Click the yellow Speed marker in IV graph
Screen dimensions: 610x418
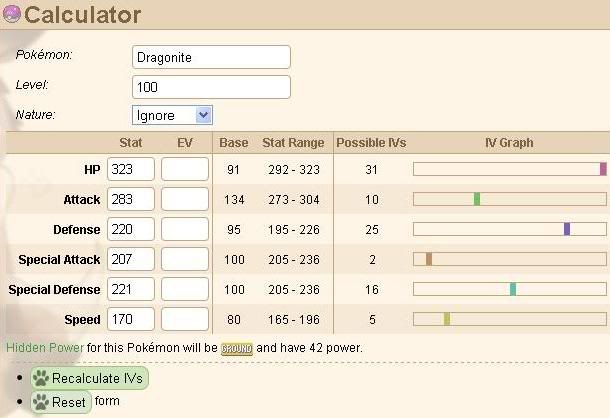pos(447,319)
